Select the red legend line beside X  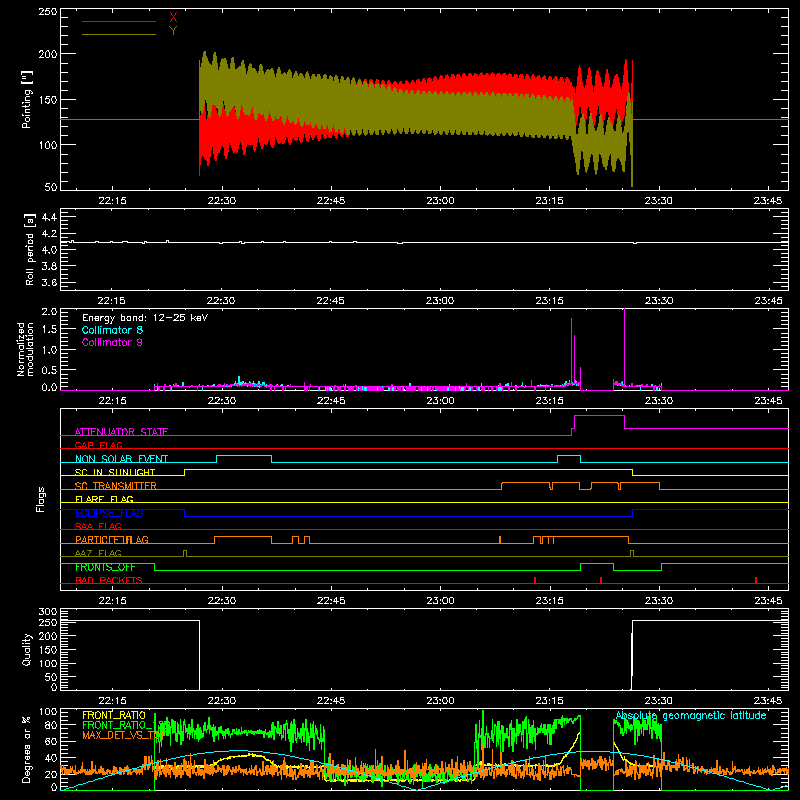(118, 21)
